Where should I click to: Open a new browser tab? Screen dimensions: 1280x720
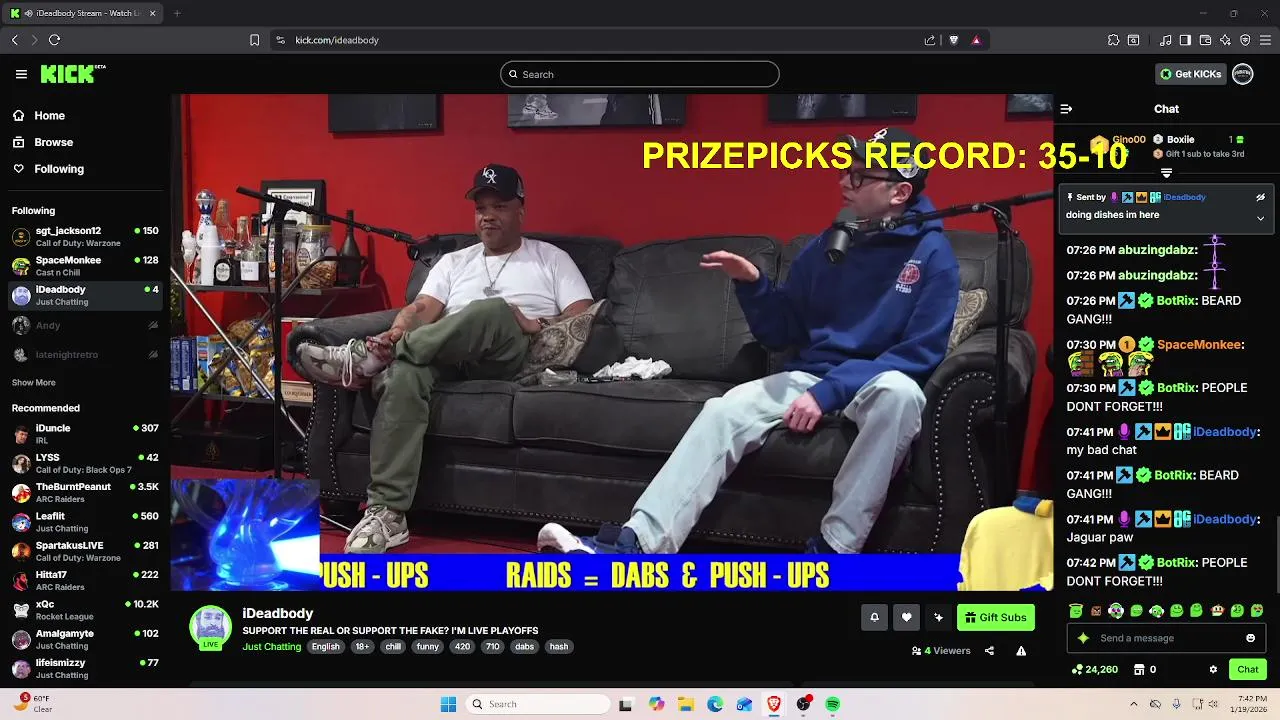[x=177, y=13]
